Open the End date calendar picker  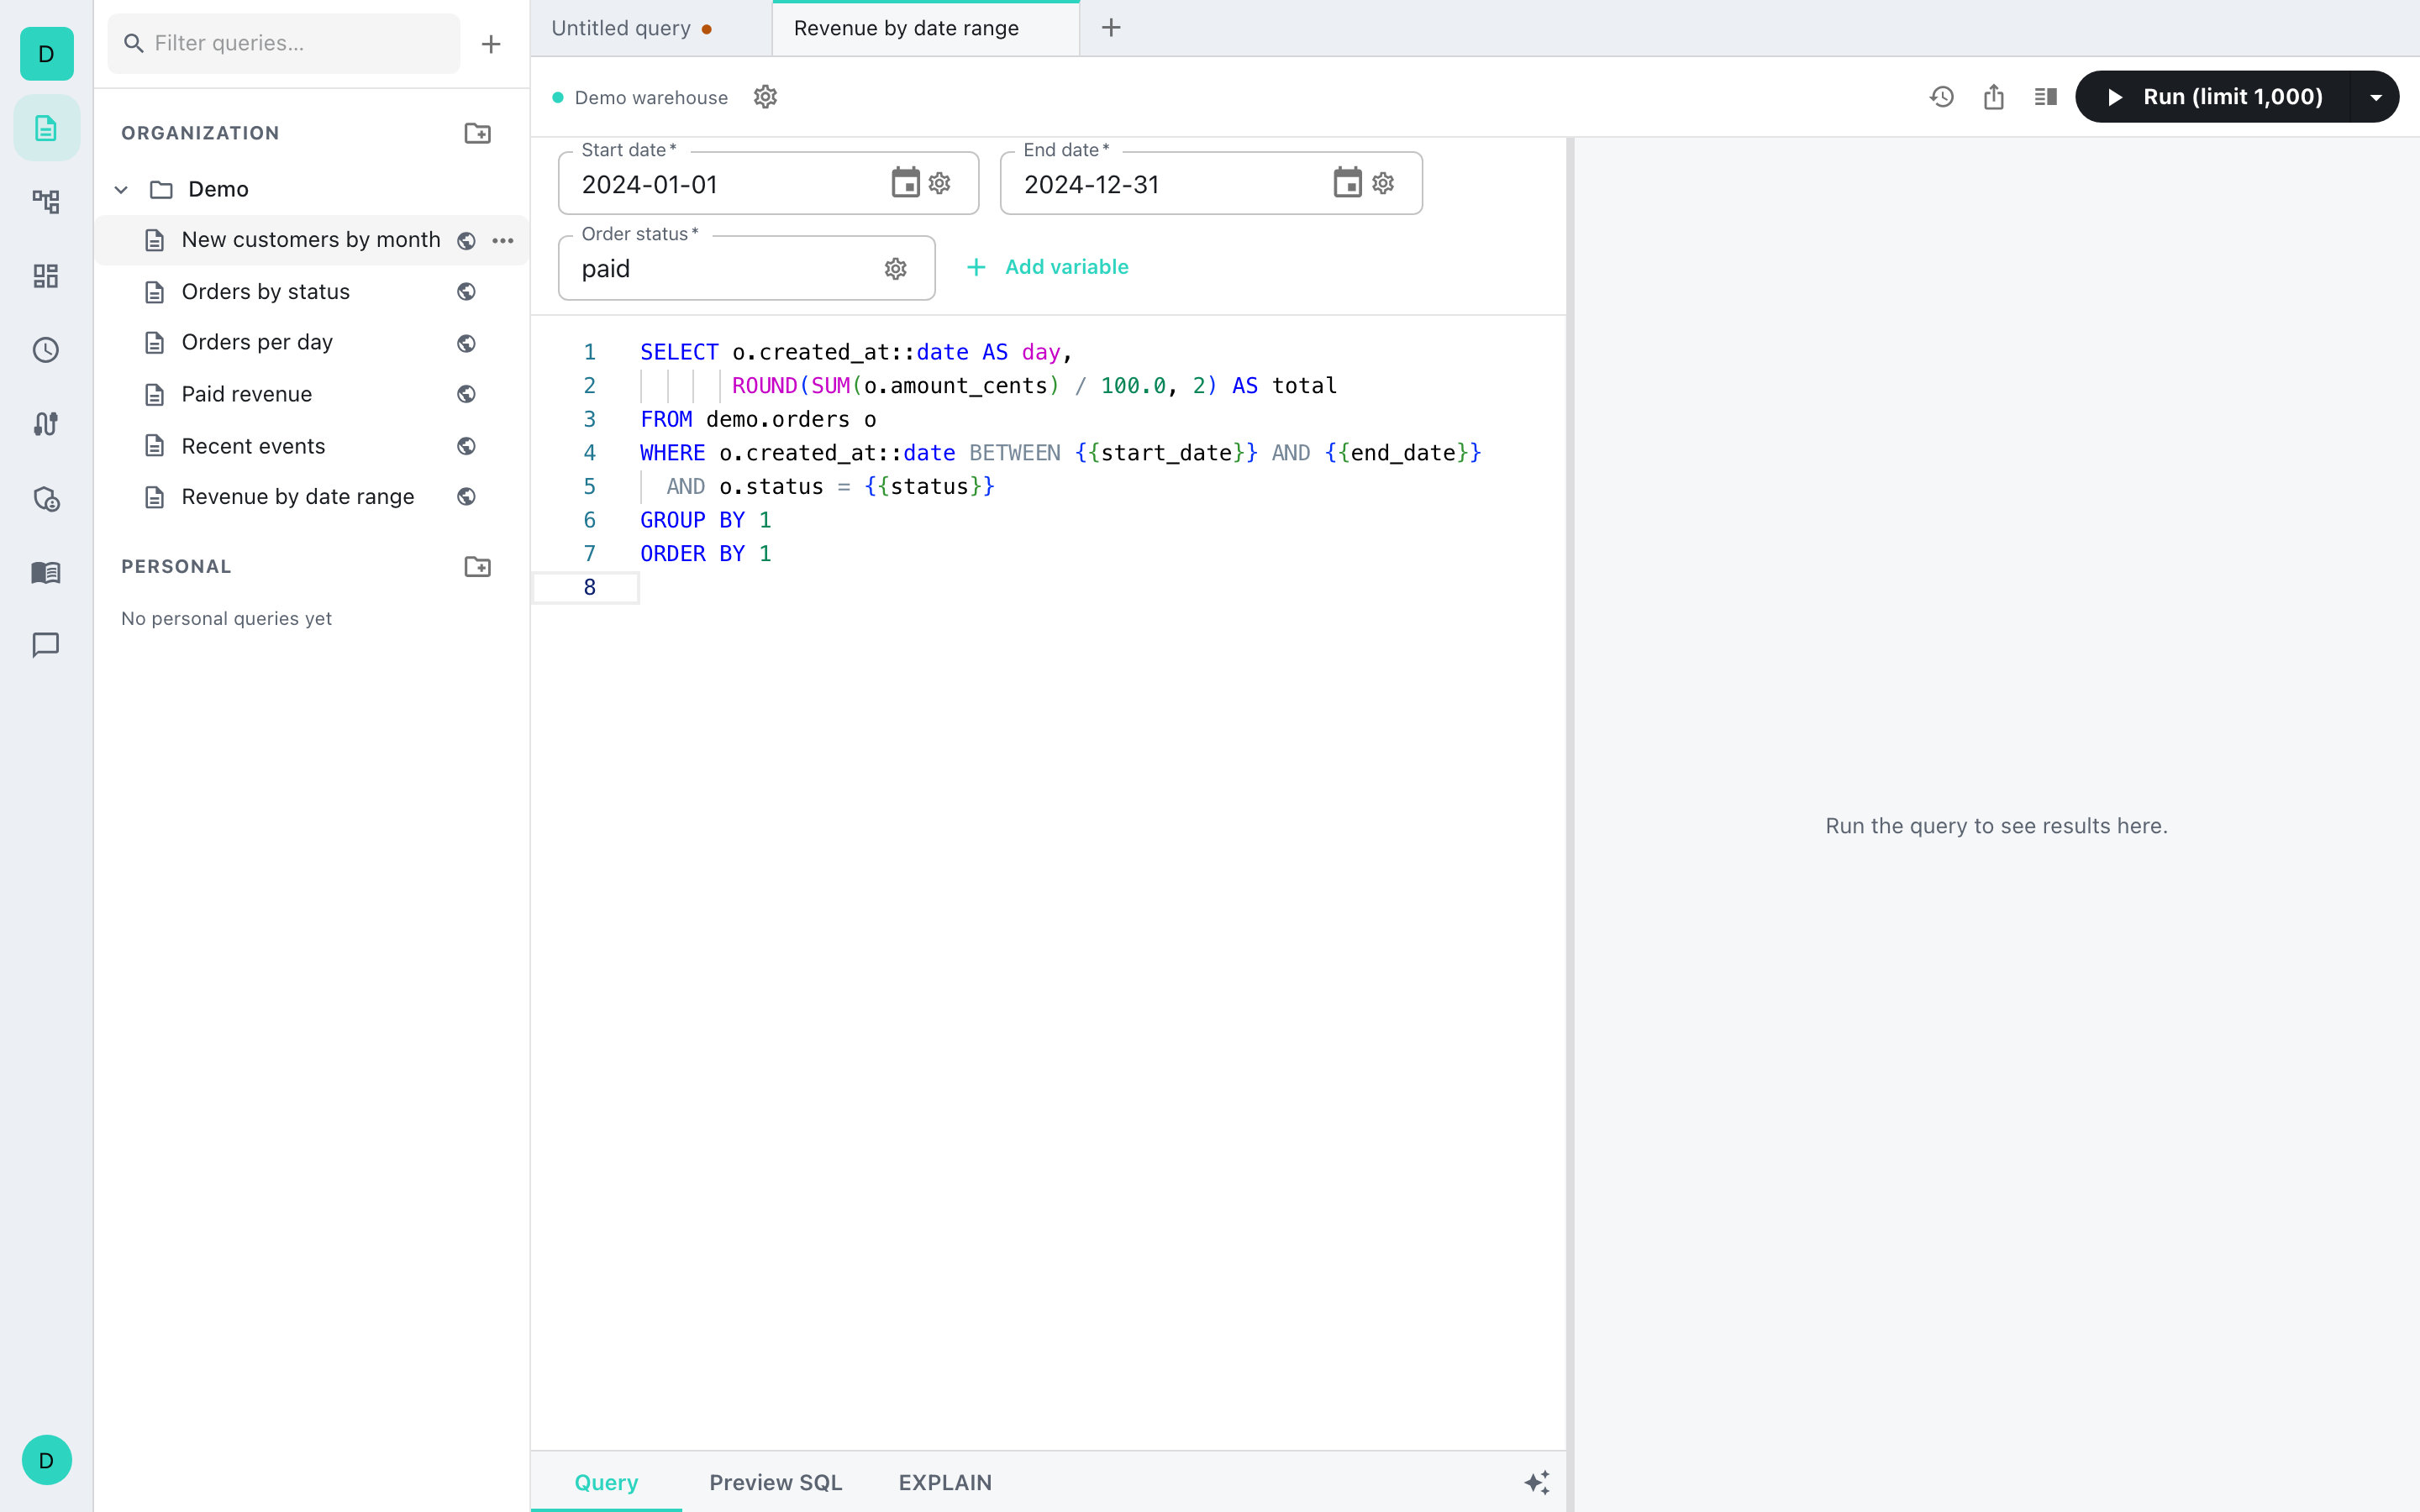[1348, 183]
